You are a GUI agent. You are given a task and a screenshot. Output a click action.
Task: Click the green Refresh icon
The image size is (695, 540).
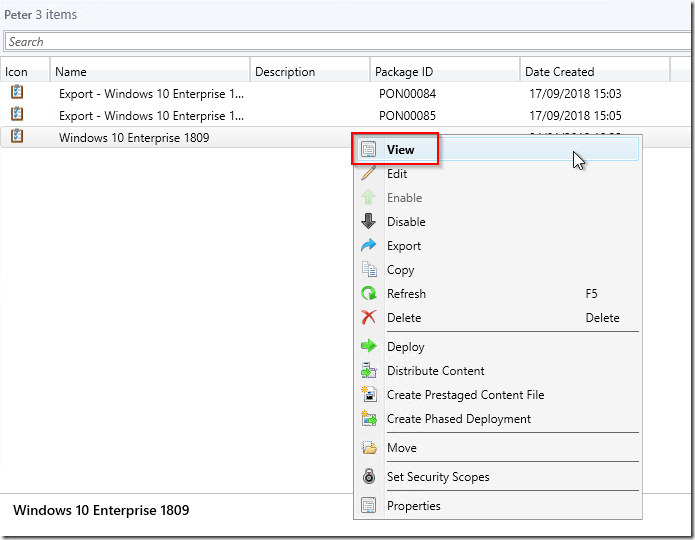(x=368, y=294)
